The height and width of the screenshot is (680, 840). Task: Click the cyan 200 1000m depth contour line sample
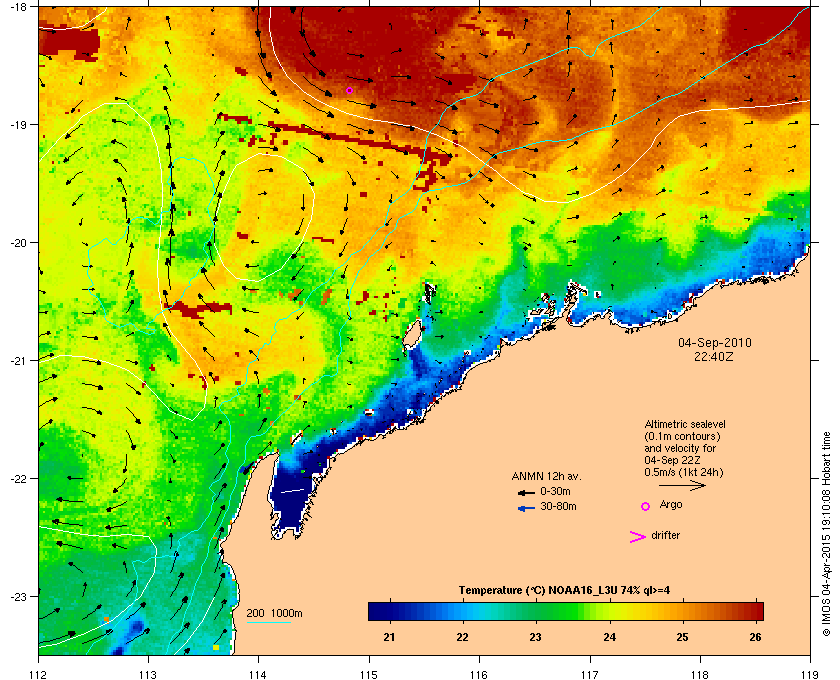[269, 623]
